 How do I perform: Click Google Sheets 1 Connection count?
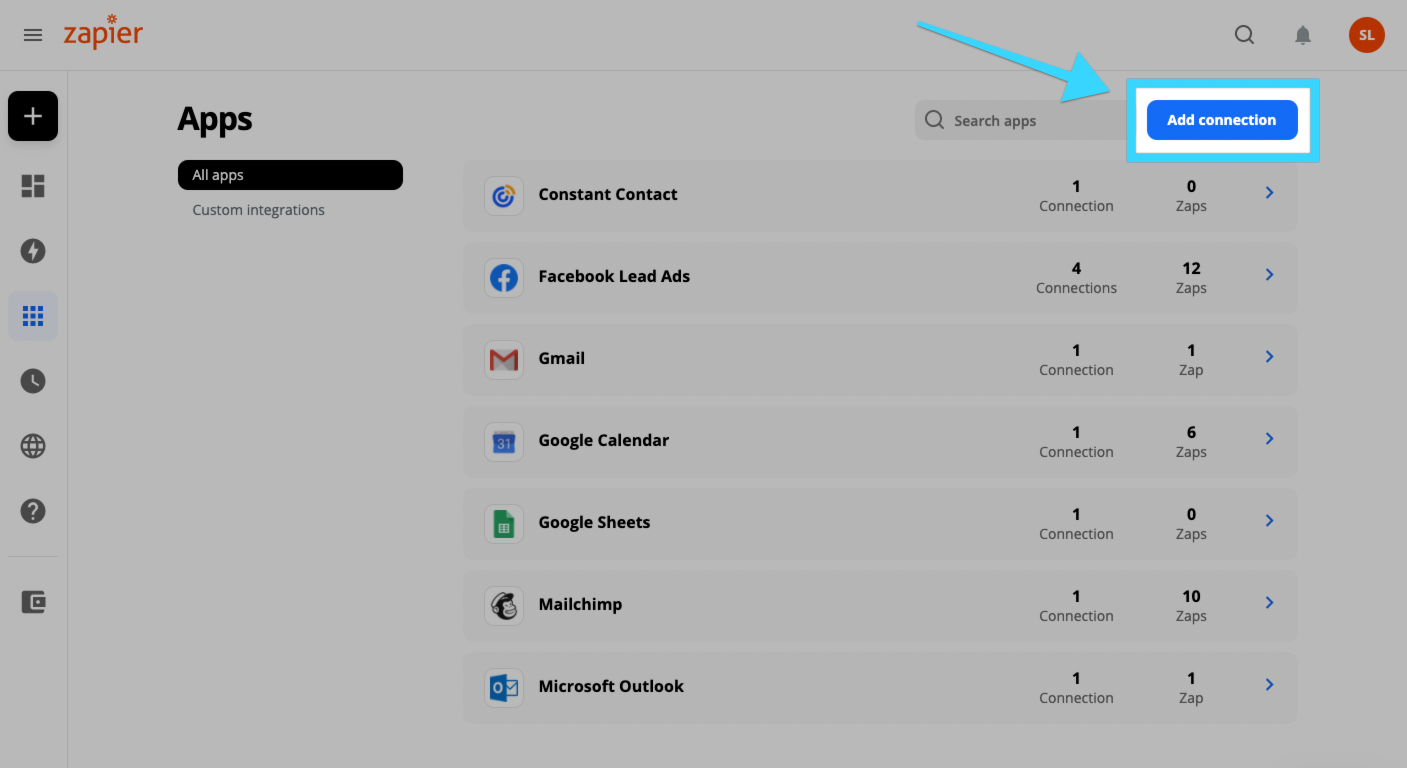pos(1076,523)
